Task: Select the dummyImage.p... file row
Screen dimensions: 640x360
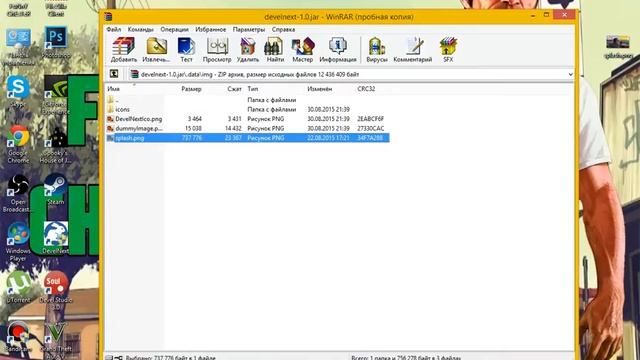Action: 247,128
